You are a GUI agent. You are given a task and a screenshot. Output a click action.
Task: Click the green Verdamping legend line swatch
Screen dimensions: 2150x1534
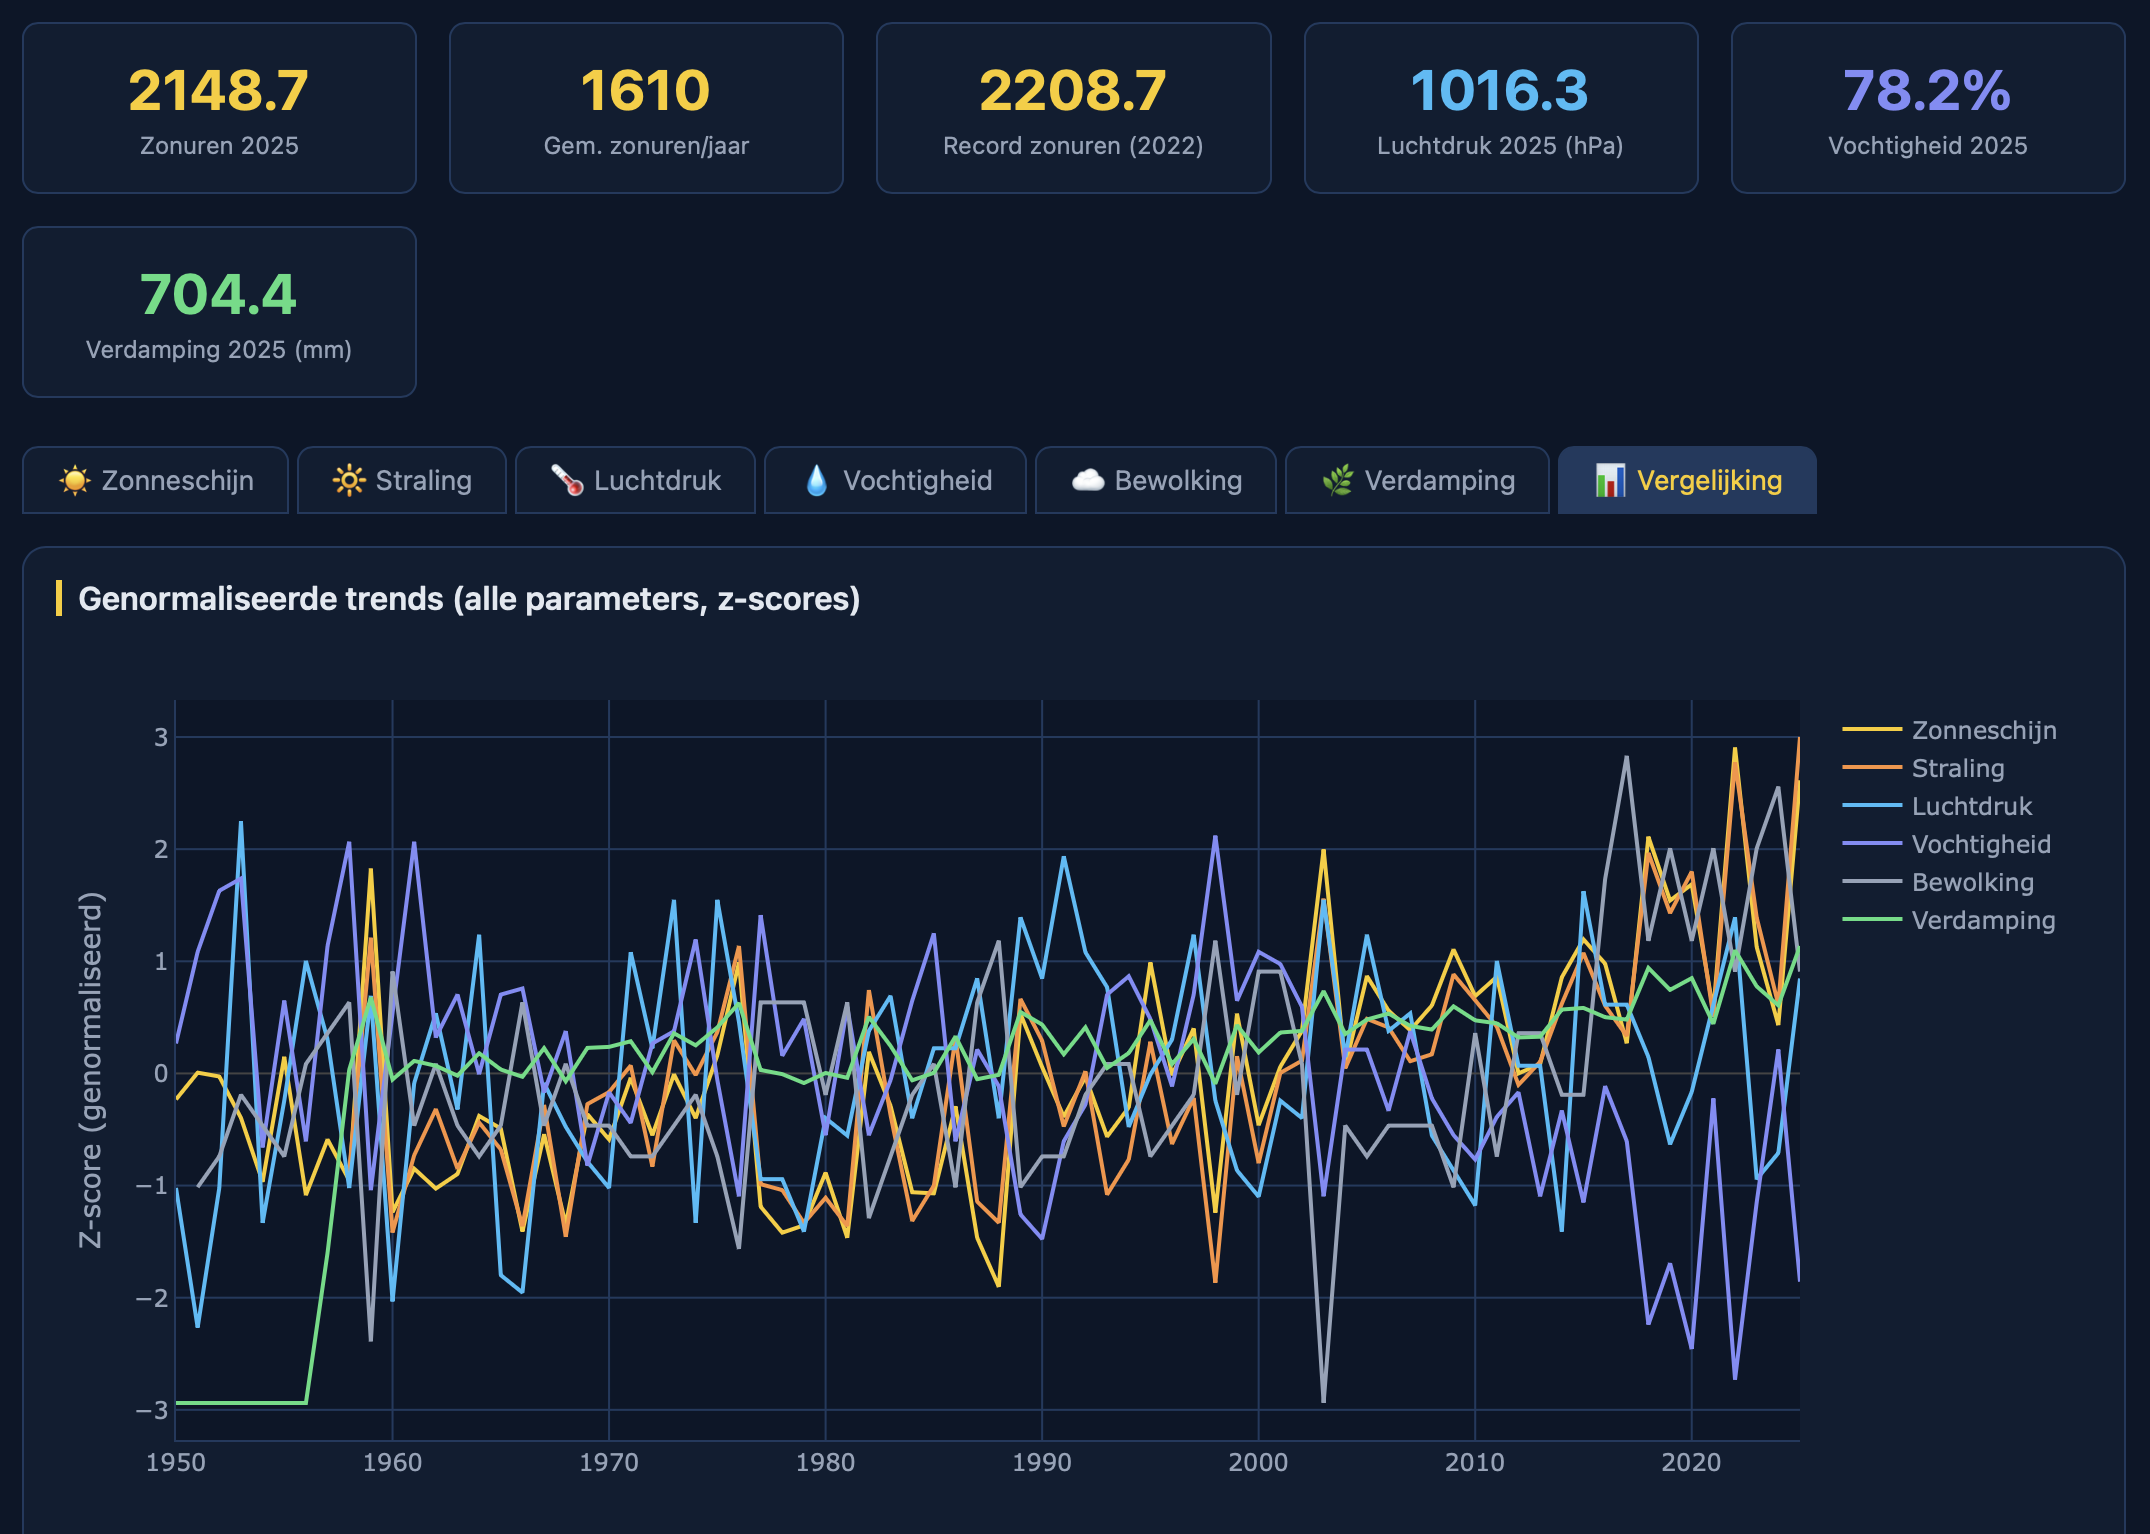[1871, 920]
